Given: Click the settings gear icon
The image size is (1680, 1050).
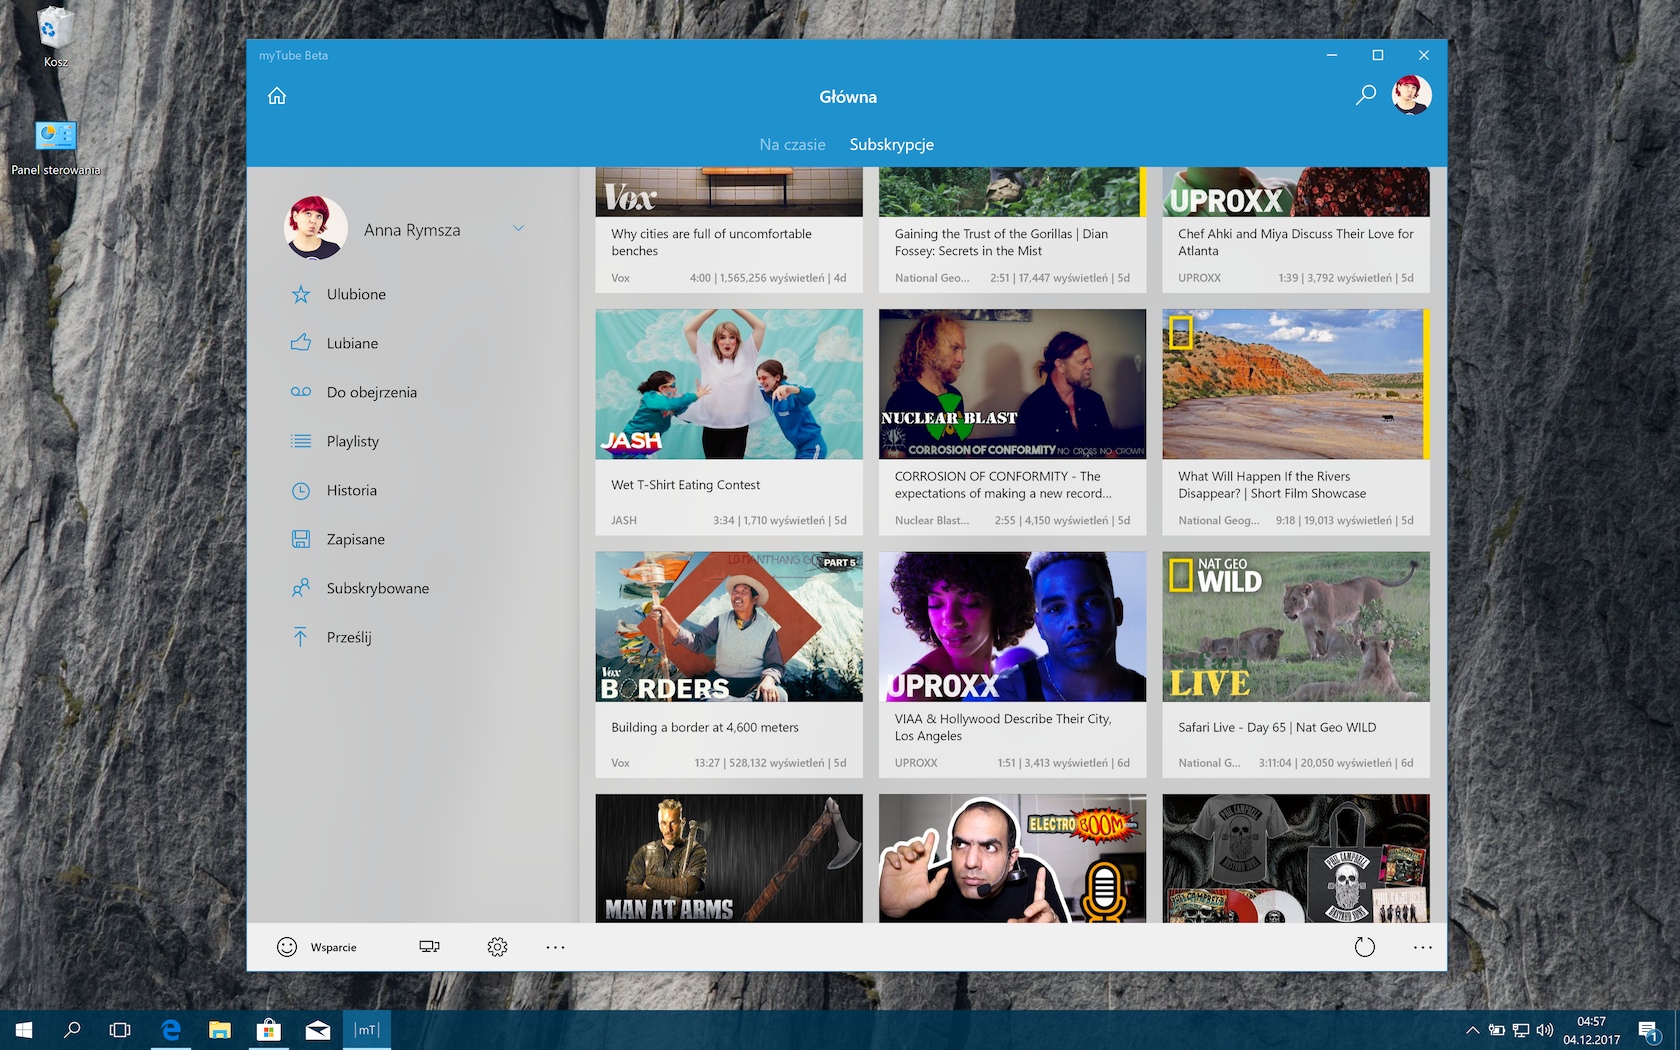Looking at the screenshot, I should (x=497, y=947).
